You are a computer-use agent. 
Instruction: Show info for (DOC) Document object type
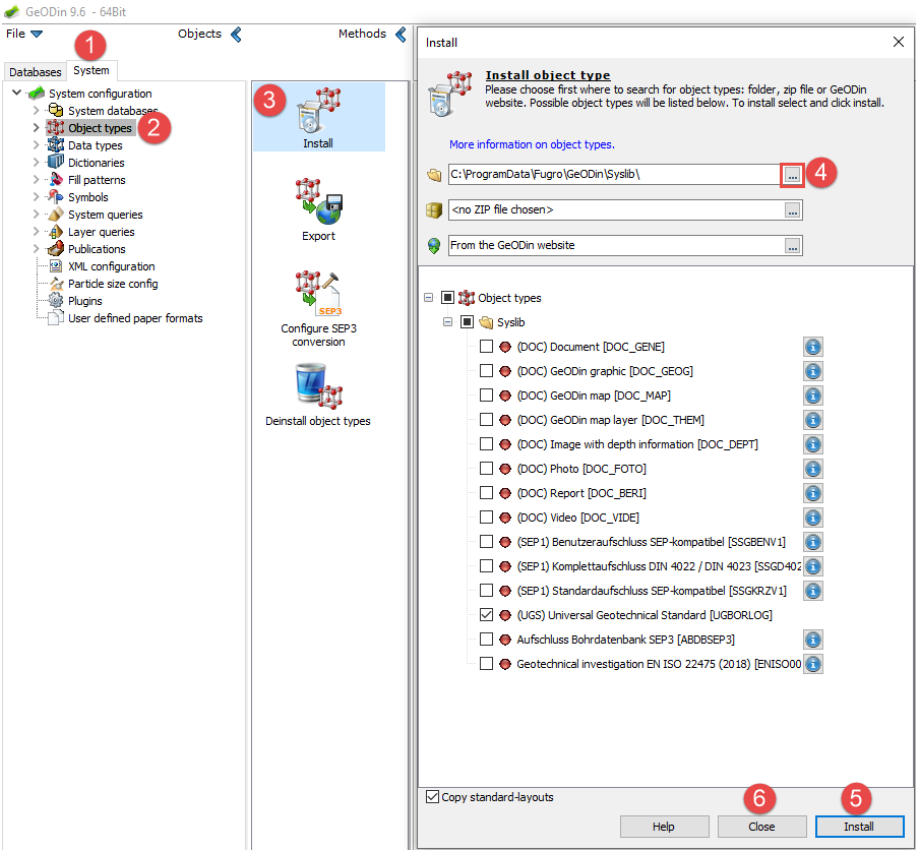(813, 346)
